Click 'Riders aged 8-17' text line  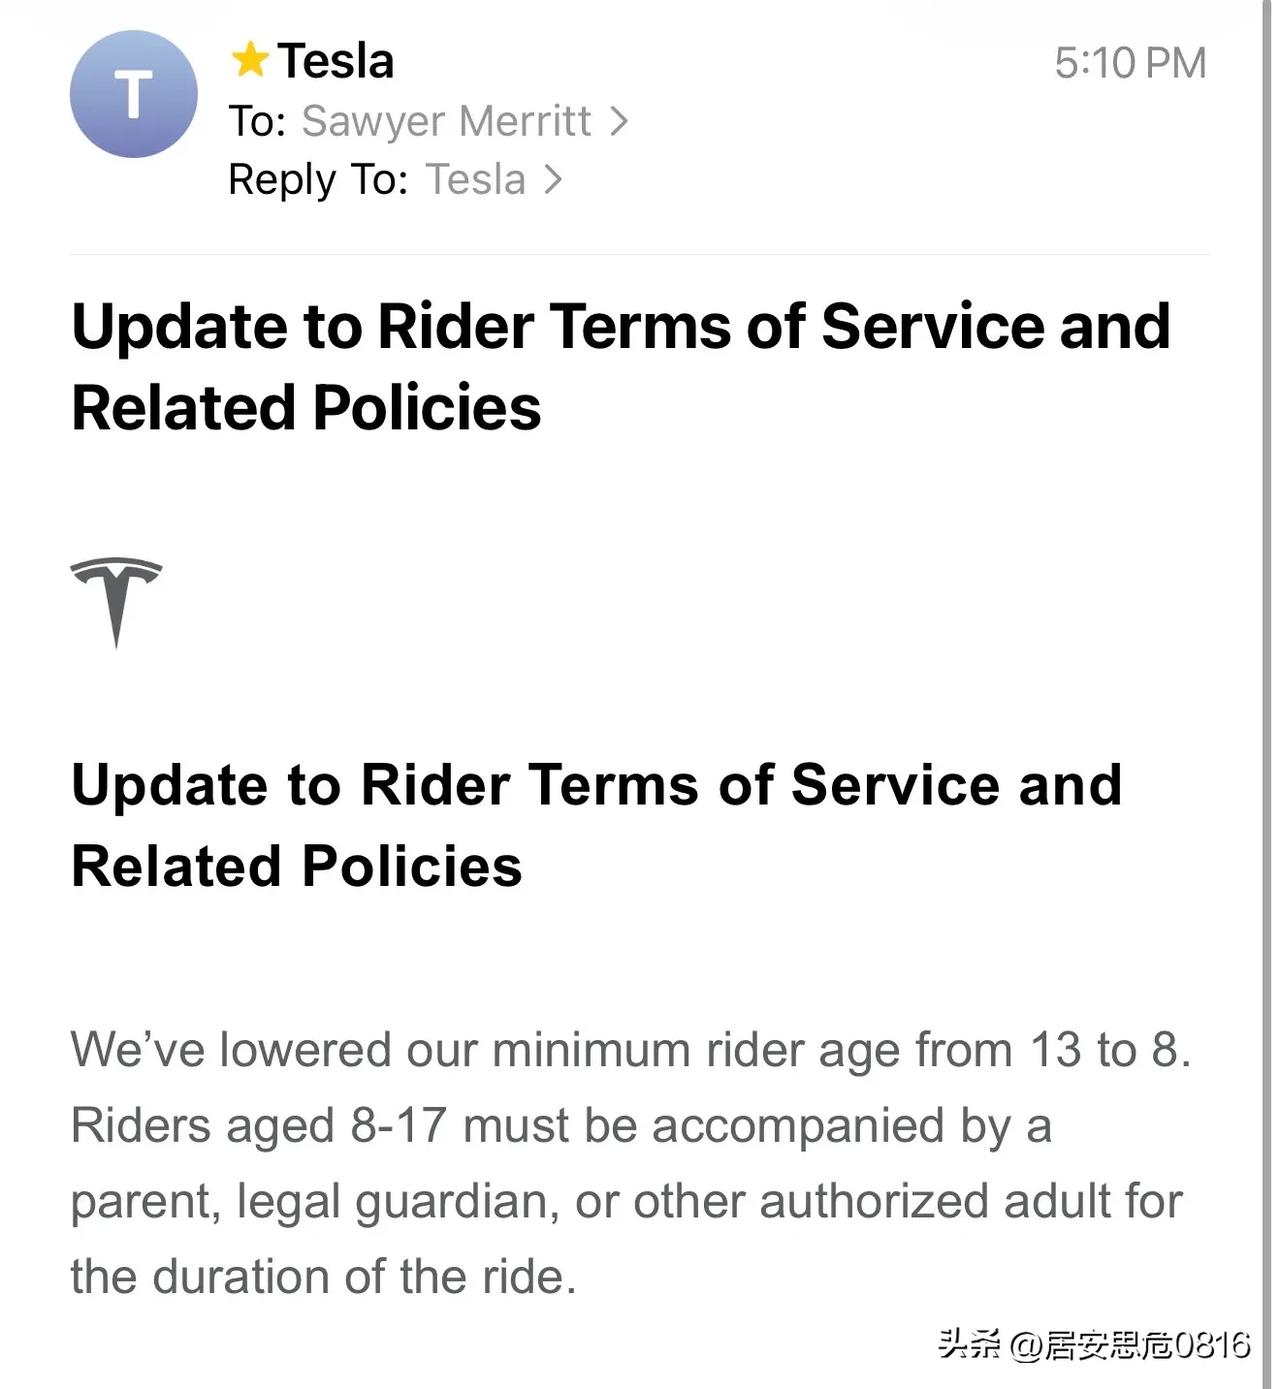(560, 1126)
